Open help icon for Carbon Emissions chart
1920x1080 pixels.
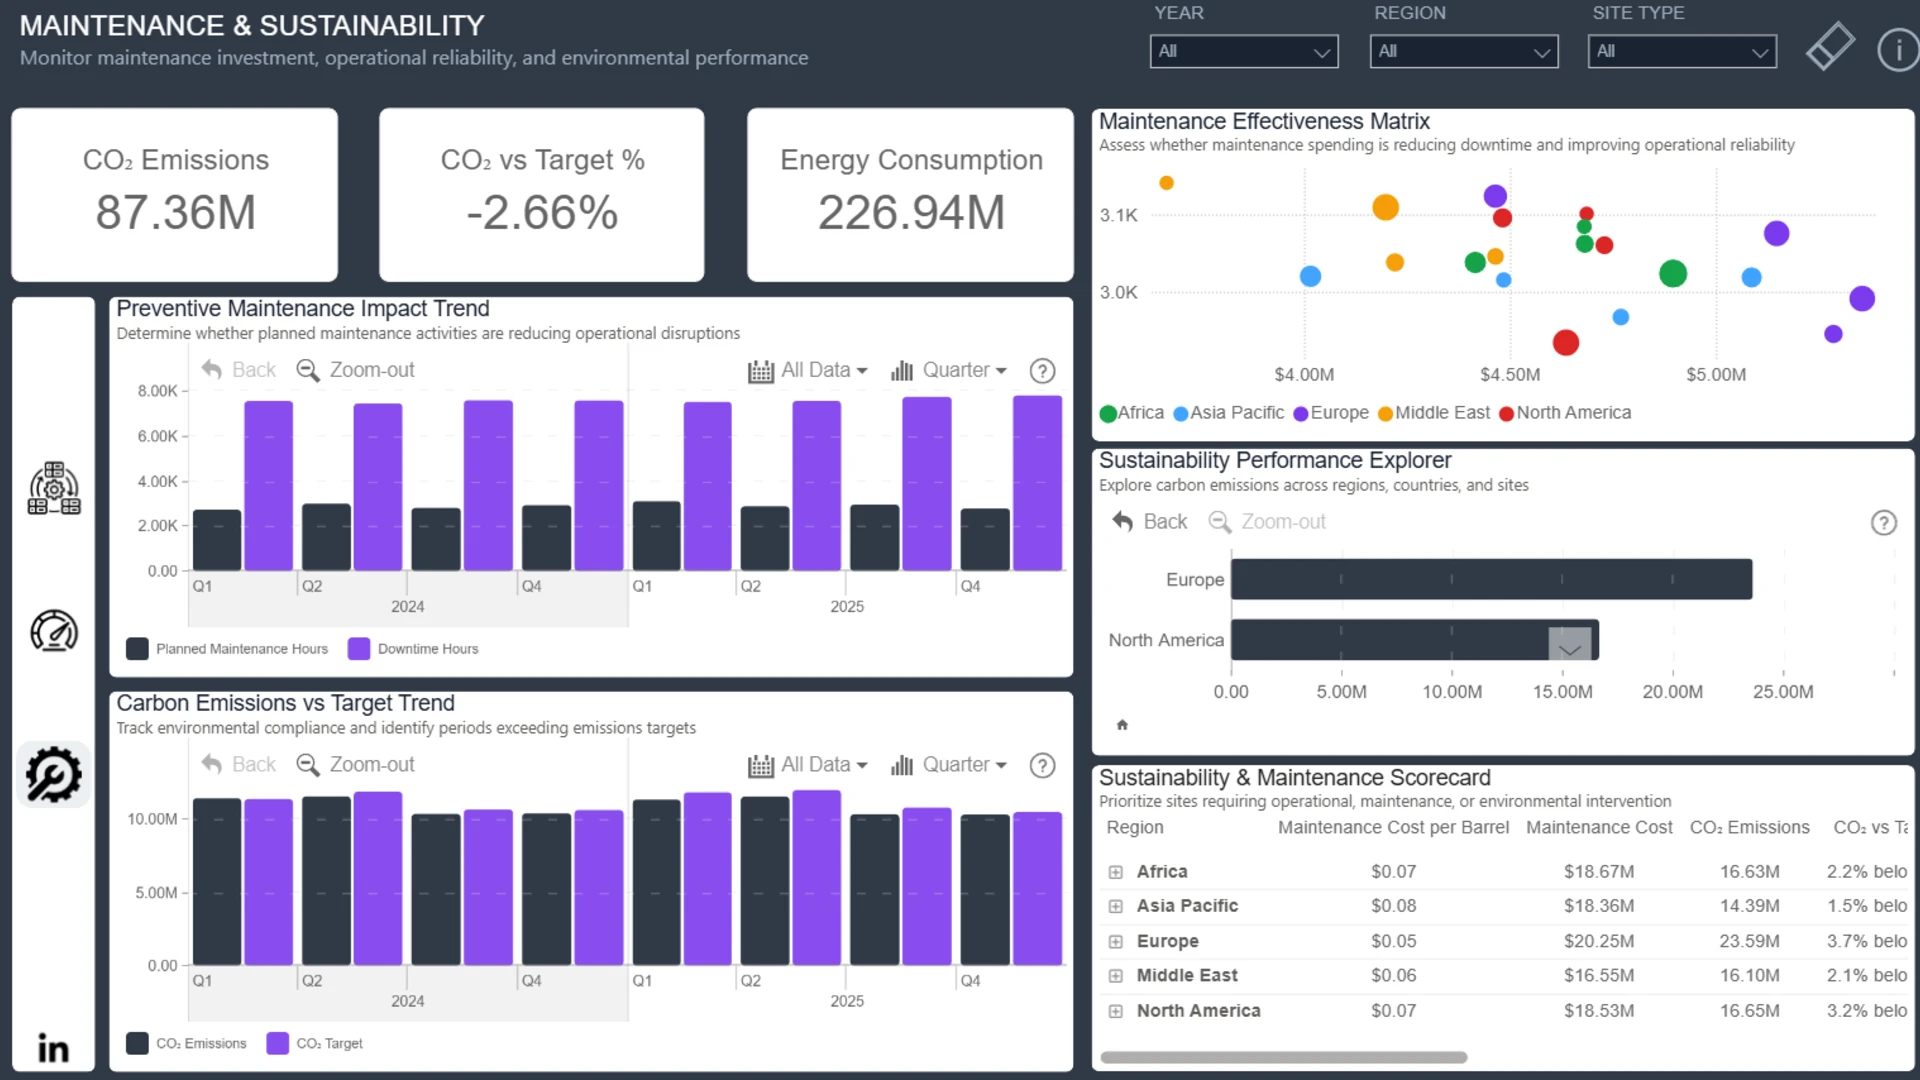[x=1042, y=765]
